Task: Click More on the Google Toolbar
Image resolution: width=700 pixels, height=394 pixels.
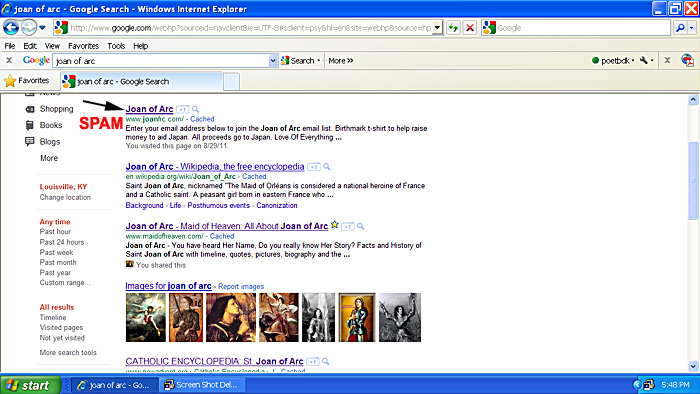Action: (x=341, y=61)
